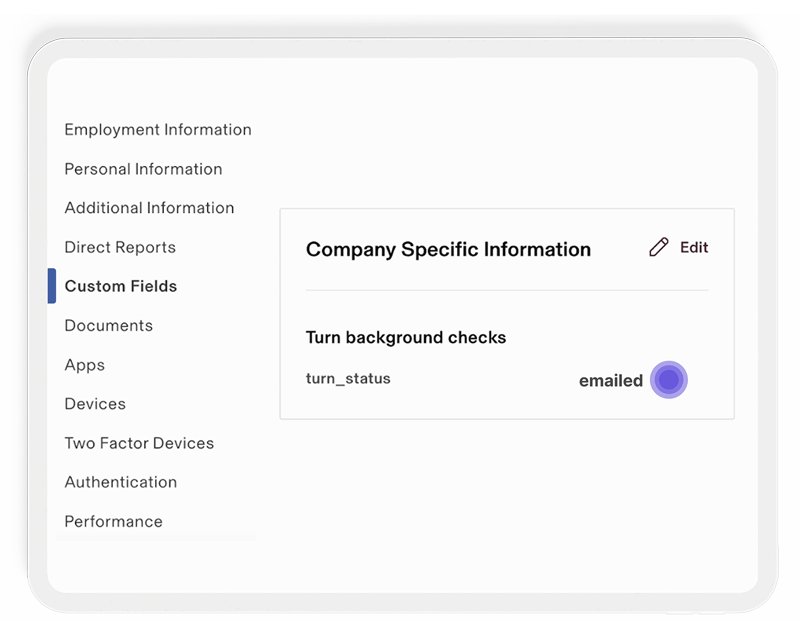The width and height of the screenshot is (800, 620).
Task: View Direct Reports section
Action: pyautogui.click(x=120, y=247)
